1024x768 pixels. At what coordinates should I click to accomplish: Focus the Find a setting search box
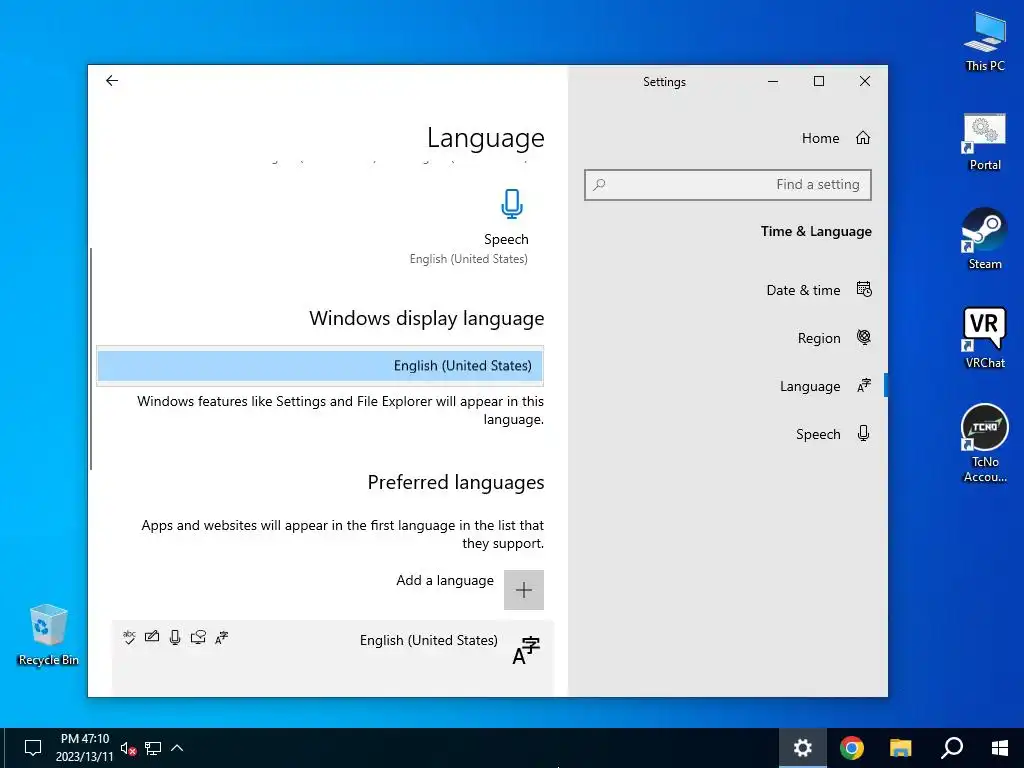point(728,185)
